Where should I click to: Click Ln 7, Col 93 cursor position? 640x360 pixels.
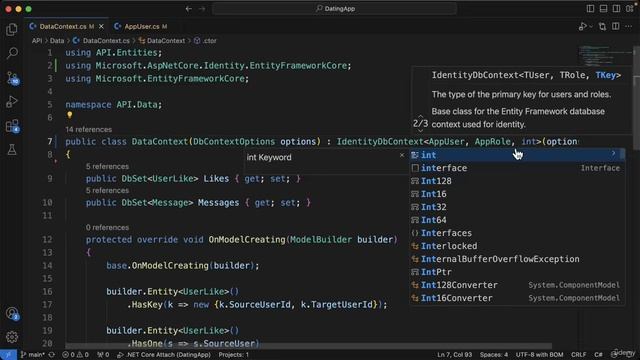pyautogui.click(x=454, y=355)
